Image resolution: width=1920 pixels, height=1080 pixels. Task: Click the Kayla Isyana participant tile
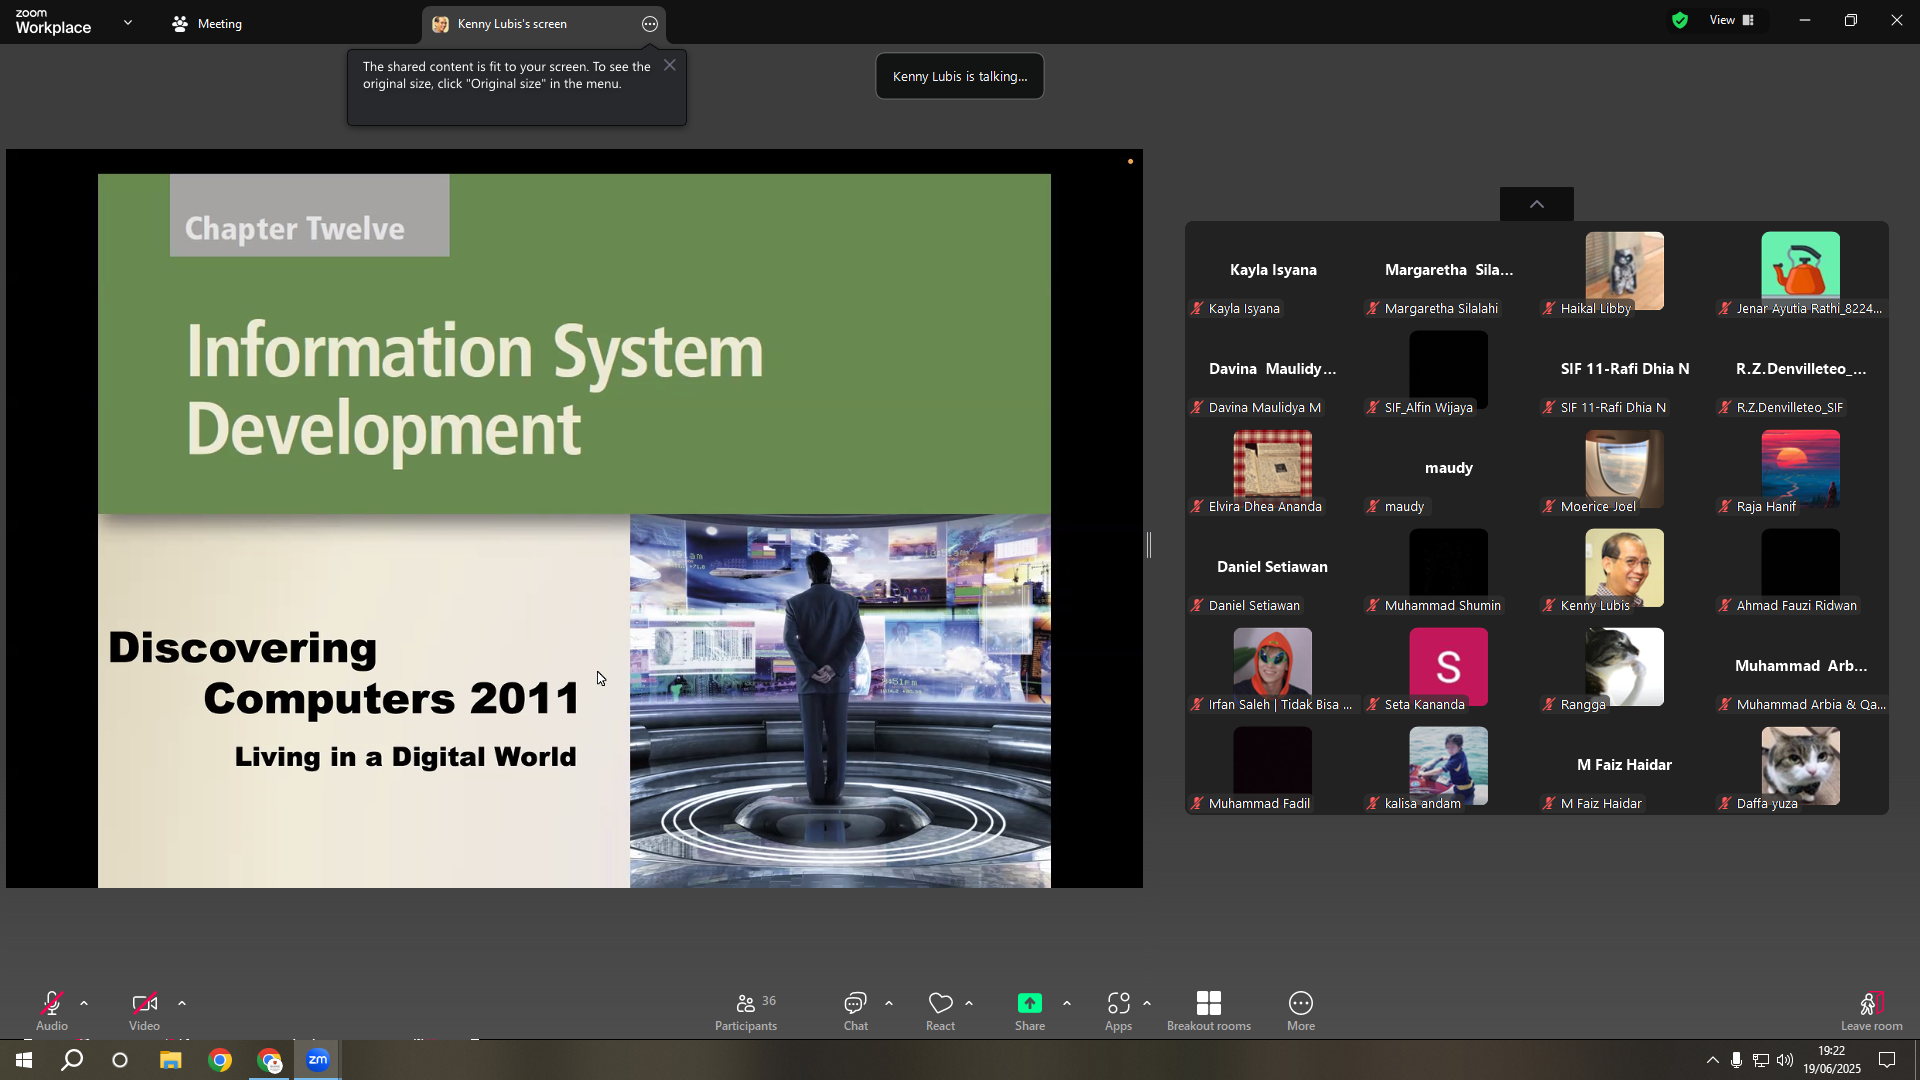[x=1272, y=271]
